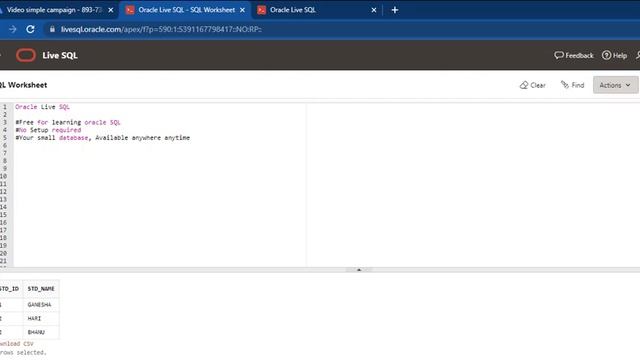Click the Help question mark icon
This screenshot has width=640, height=360.
607,55
